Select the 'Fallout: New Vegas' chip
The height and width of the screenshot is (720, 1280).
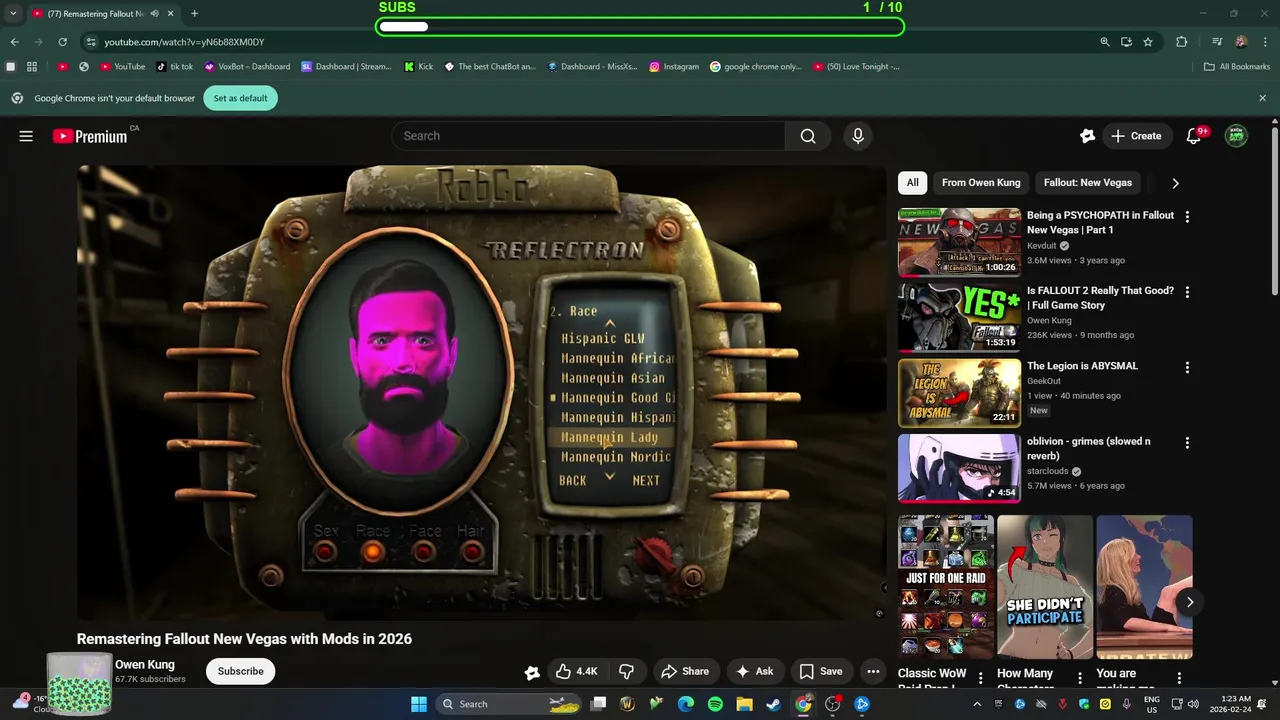1088,183
